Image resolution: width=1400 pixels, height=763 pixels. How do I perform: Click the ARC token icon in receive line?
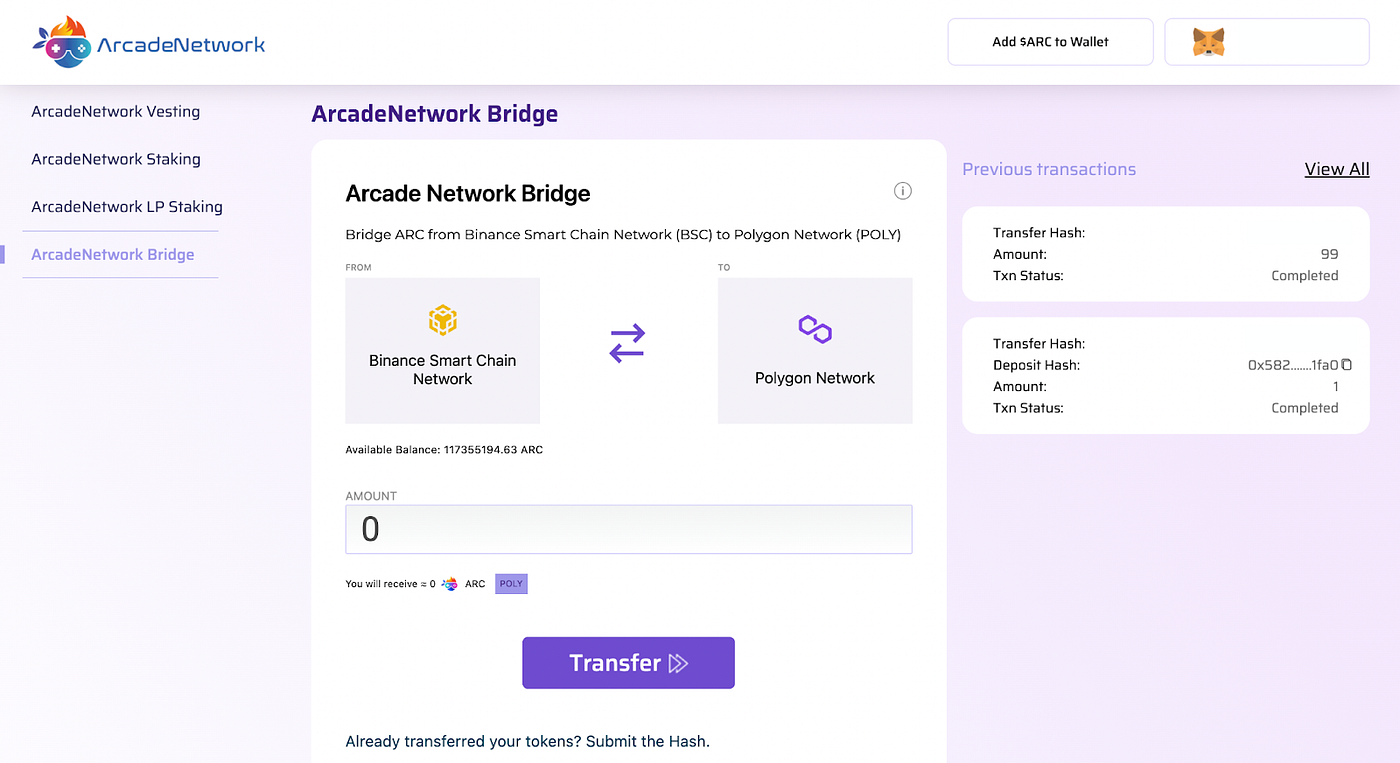click(x=450, y=584)
